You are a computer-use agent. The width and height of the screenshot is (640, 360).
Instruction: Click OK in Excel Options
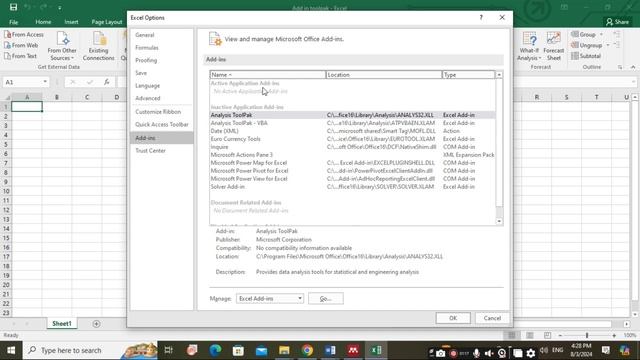pos(453,318)
